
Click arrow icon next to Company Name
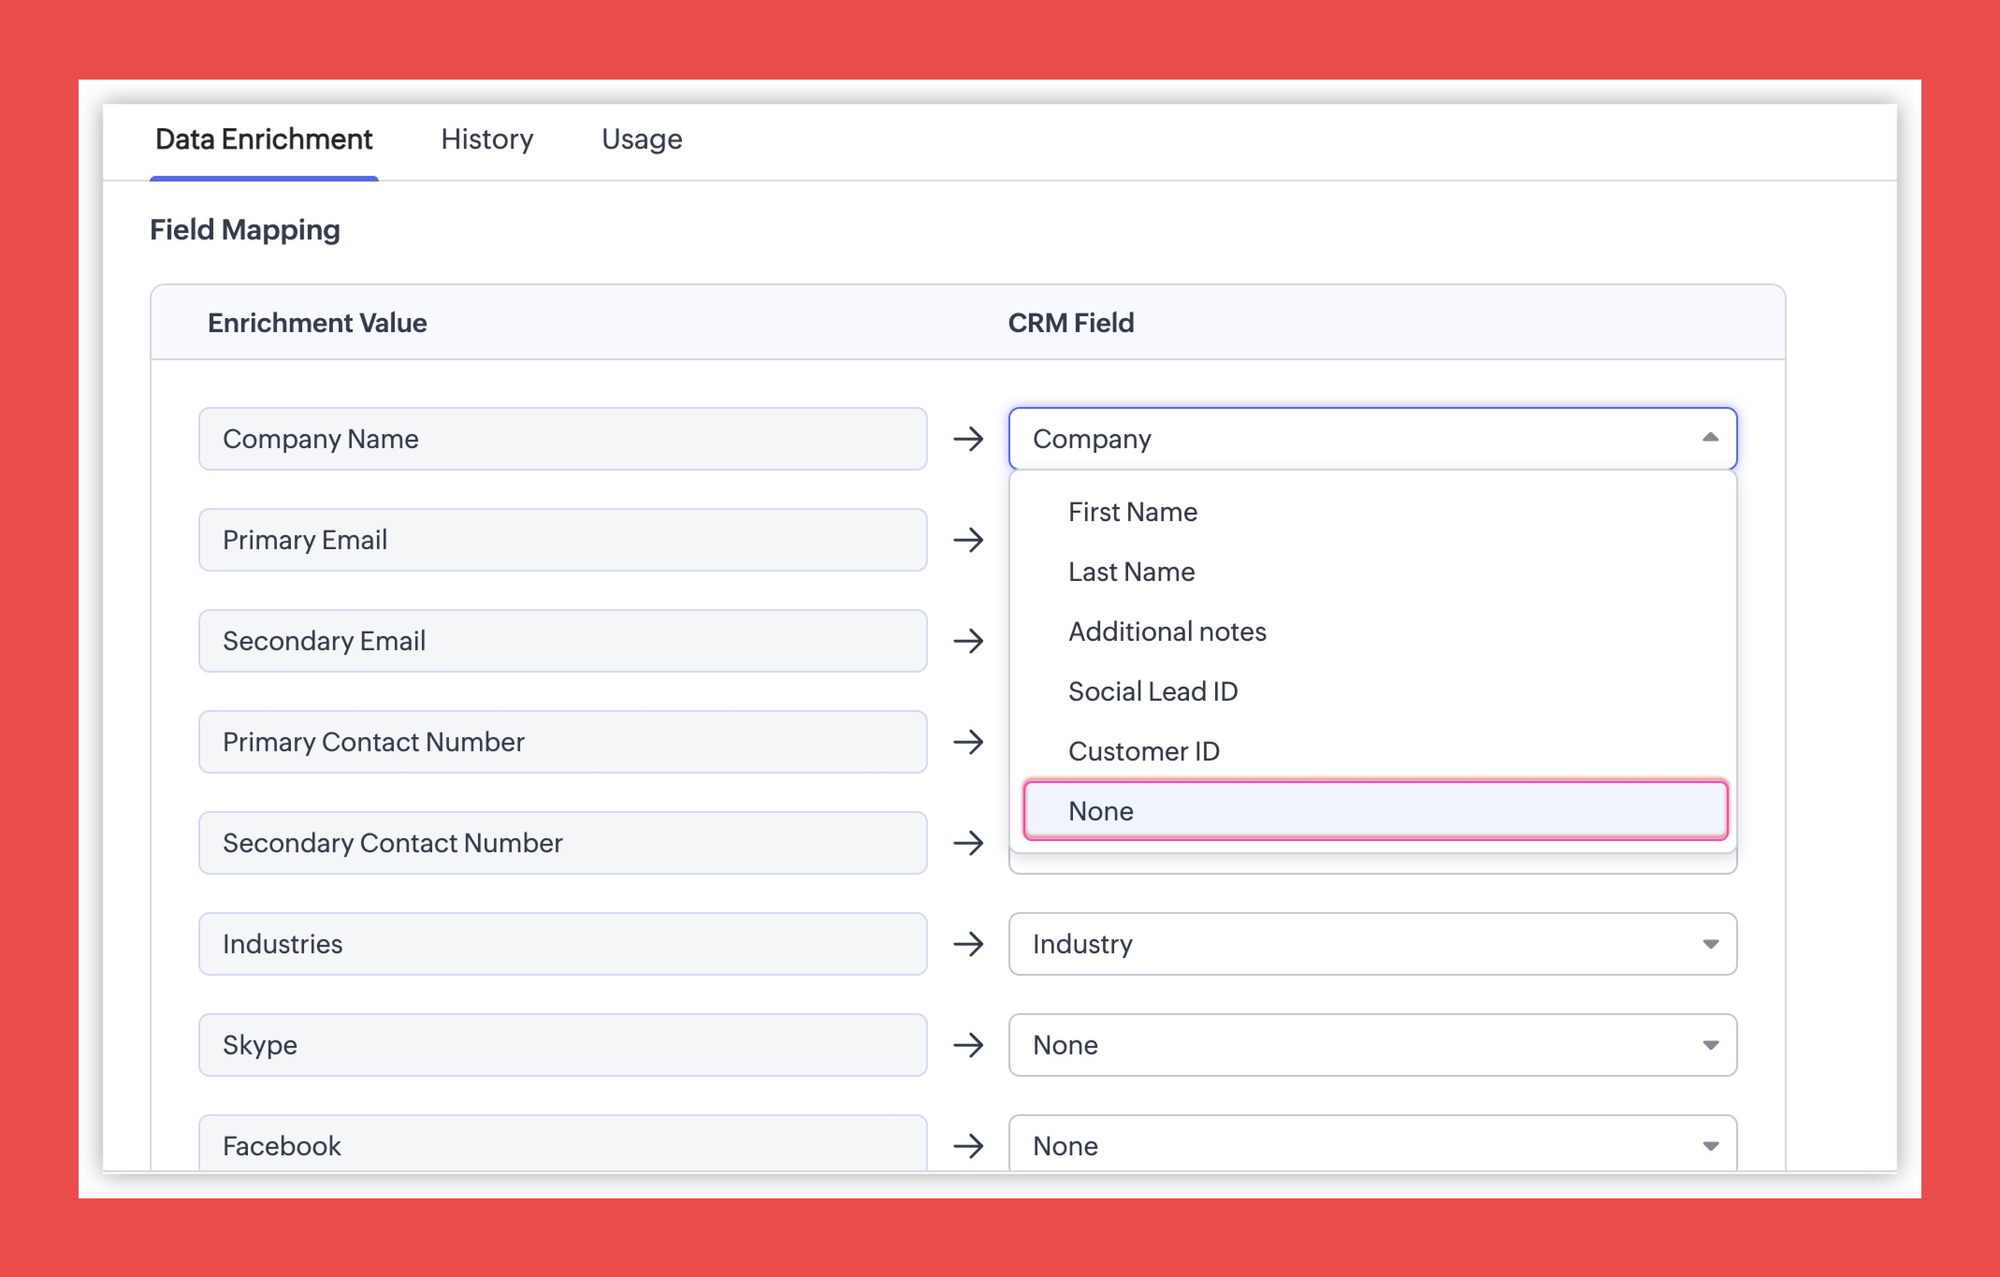968,439
